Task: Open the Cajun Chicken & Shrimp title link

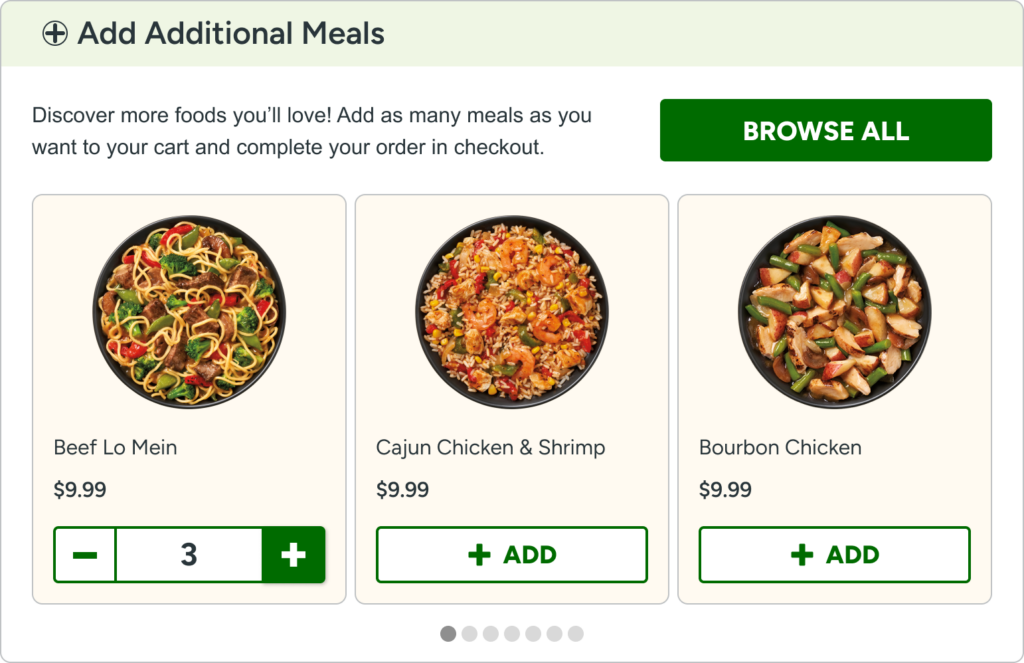Action: click(490, 447)
